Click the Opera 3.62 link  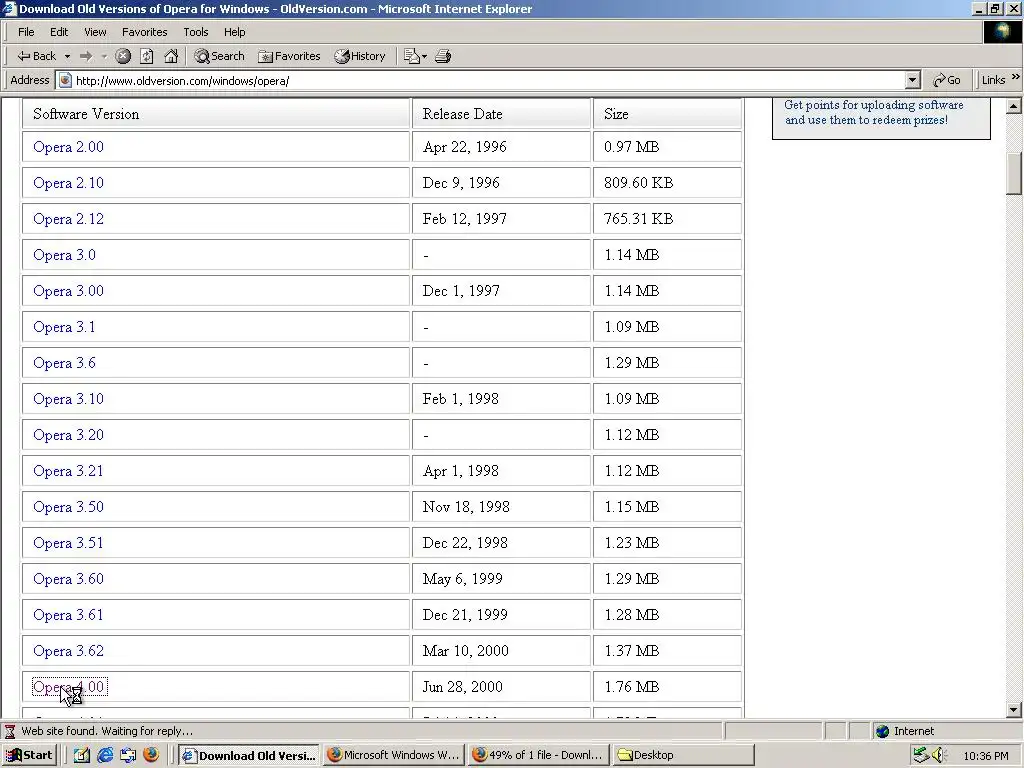click(69, 650)
